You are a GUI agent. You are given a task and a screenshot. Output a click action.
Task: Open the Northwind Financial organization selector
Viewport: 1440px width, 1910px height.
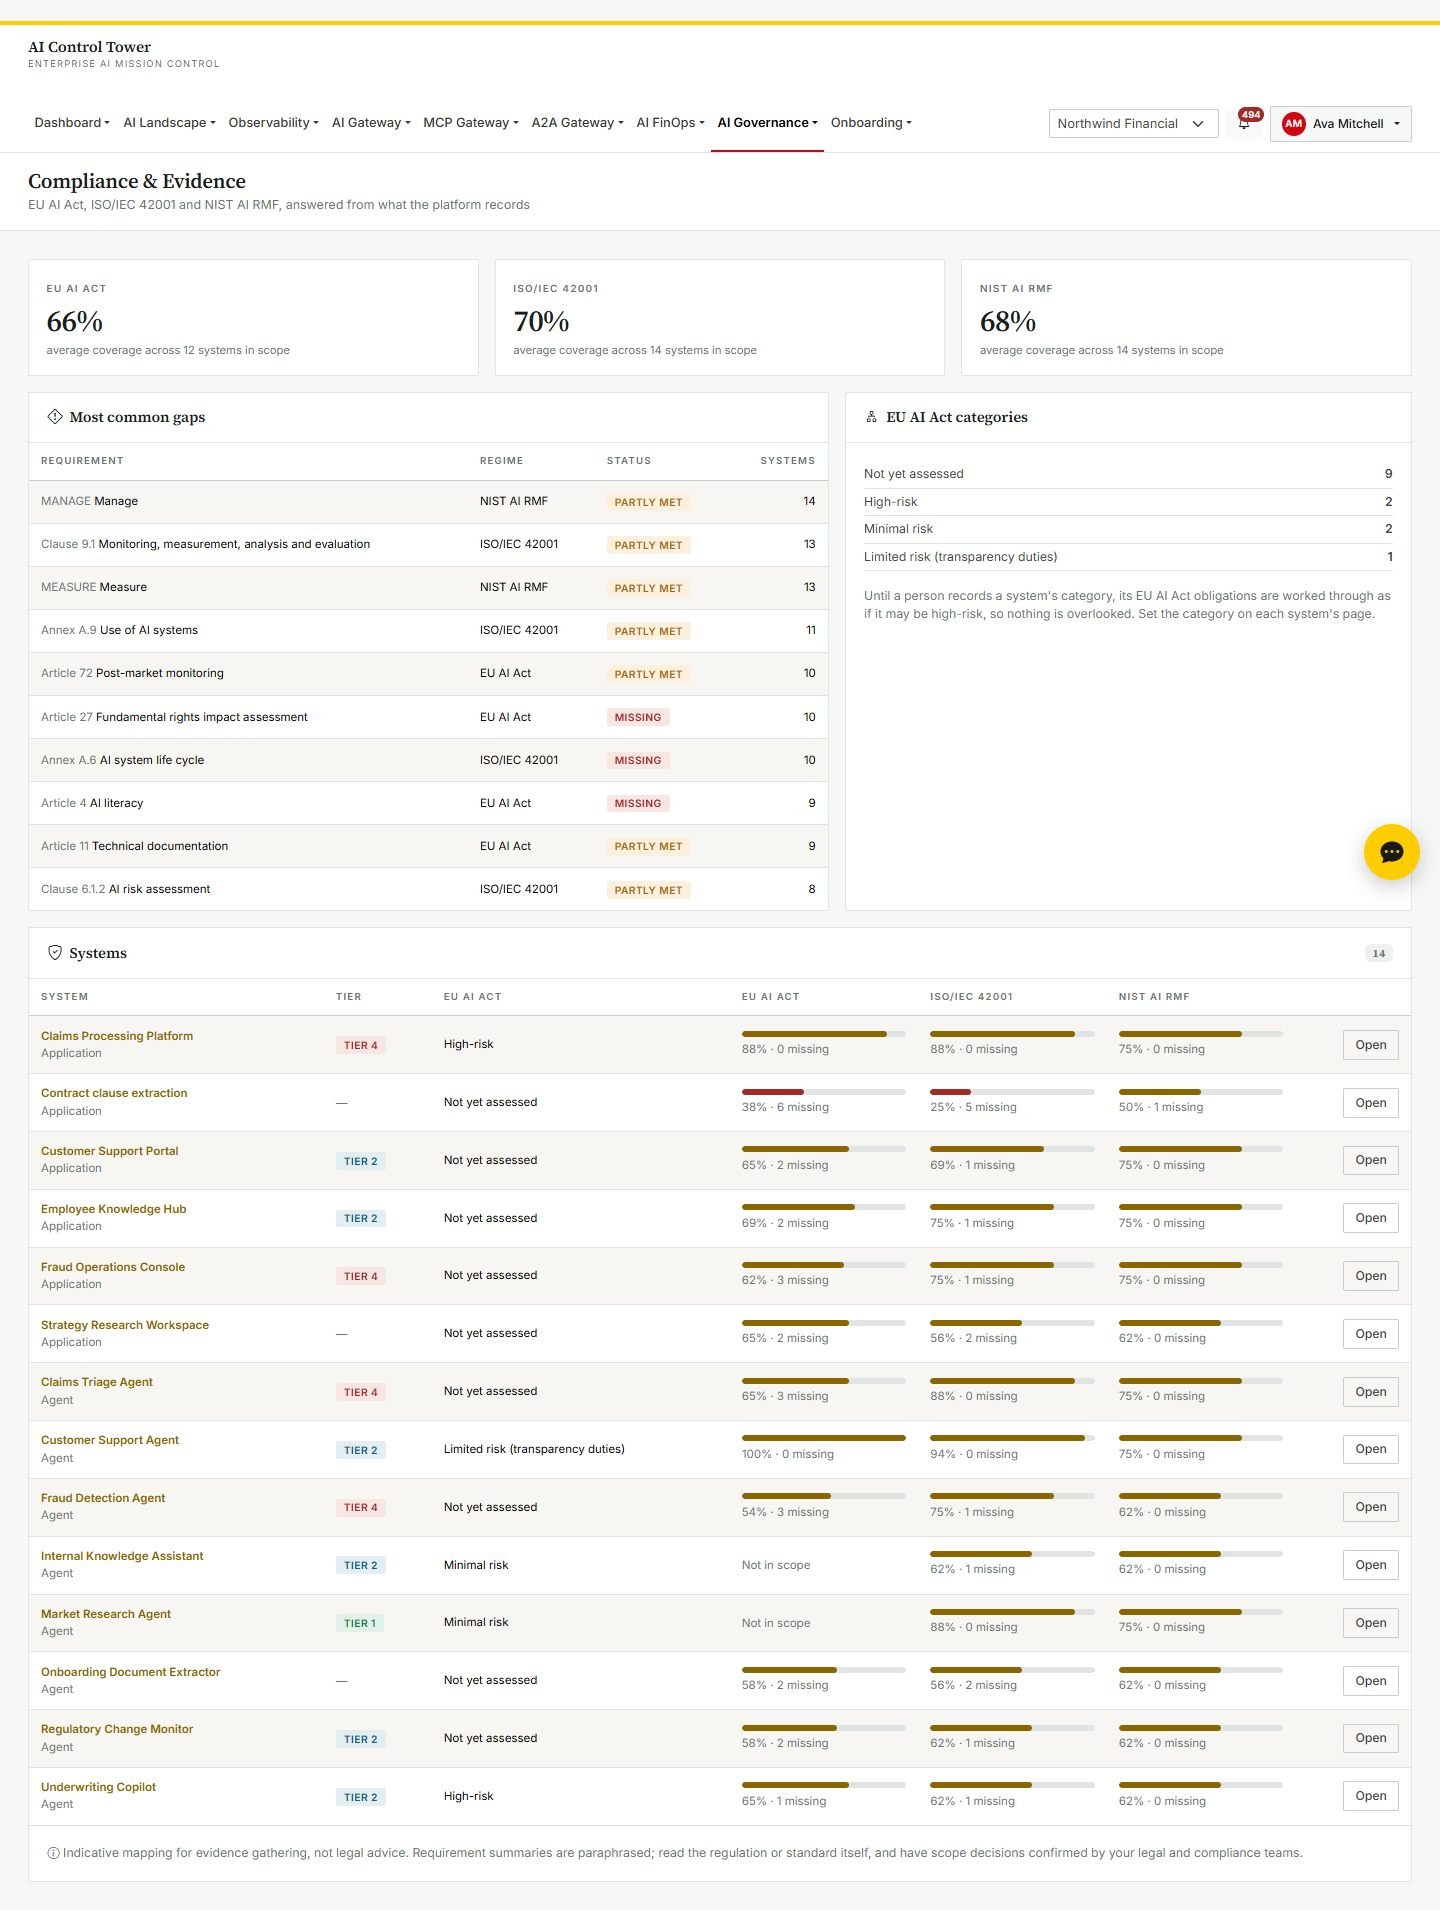1133,124
